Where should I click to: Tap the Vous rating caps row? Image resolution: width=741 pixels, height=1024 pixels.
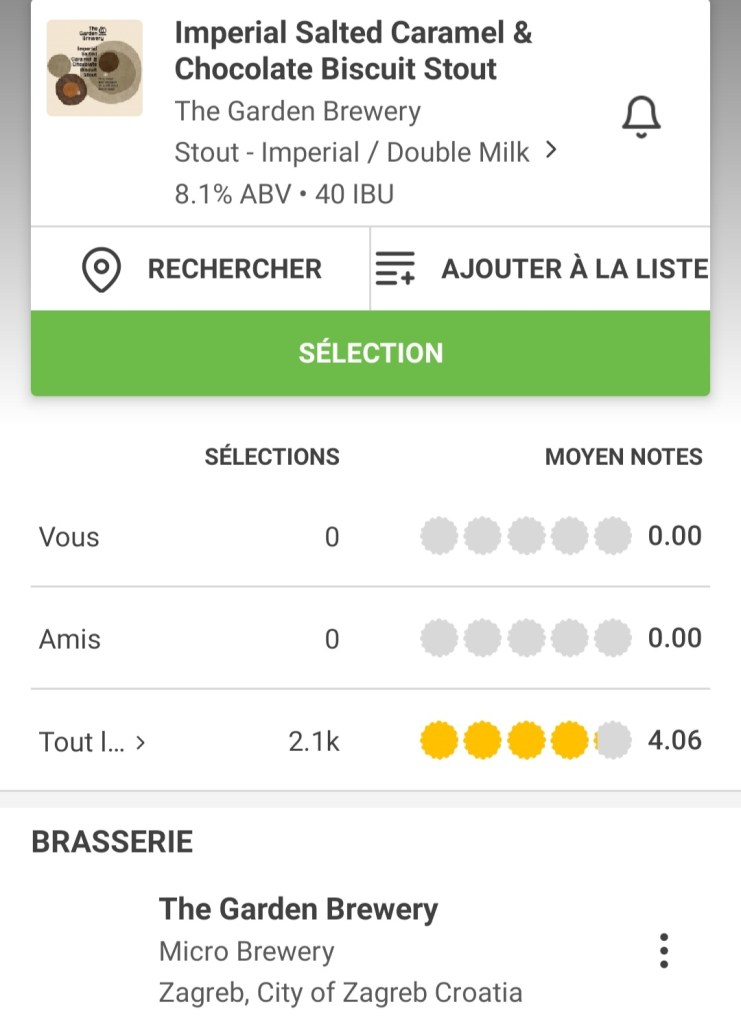[526, 537]
